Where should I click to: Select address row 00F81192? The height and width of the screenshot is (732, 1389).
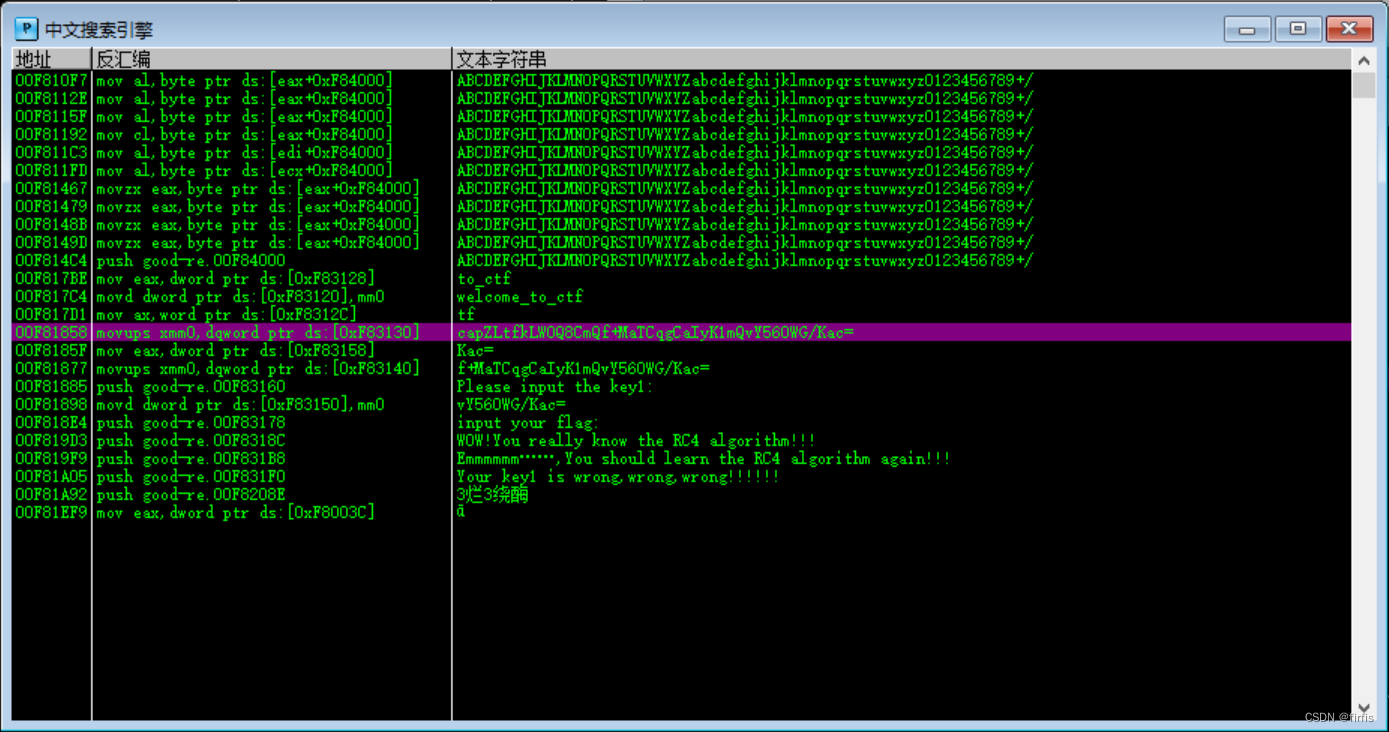coord(51,134)
